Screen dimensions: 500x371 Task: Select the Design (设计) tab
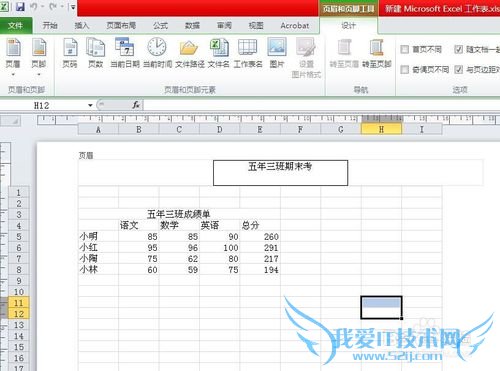(349, 26)
